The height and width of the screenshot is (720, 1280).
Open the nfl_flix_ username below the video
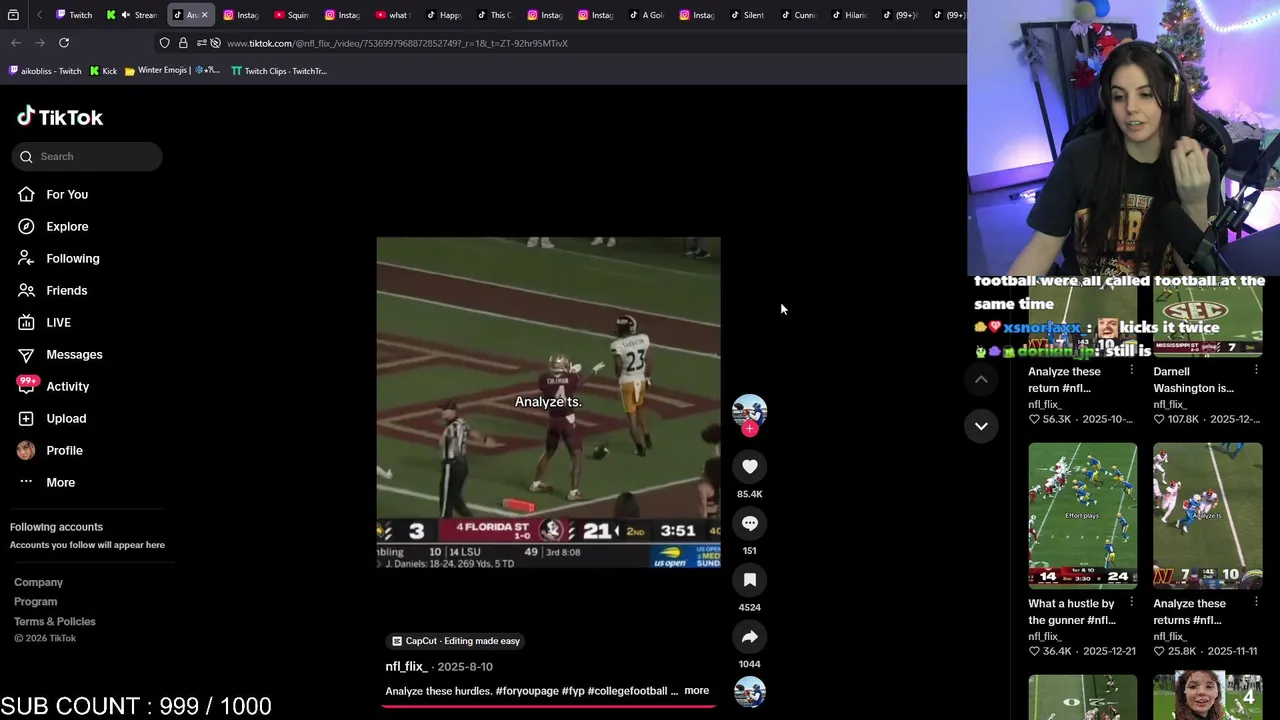tap(406, 667)
